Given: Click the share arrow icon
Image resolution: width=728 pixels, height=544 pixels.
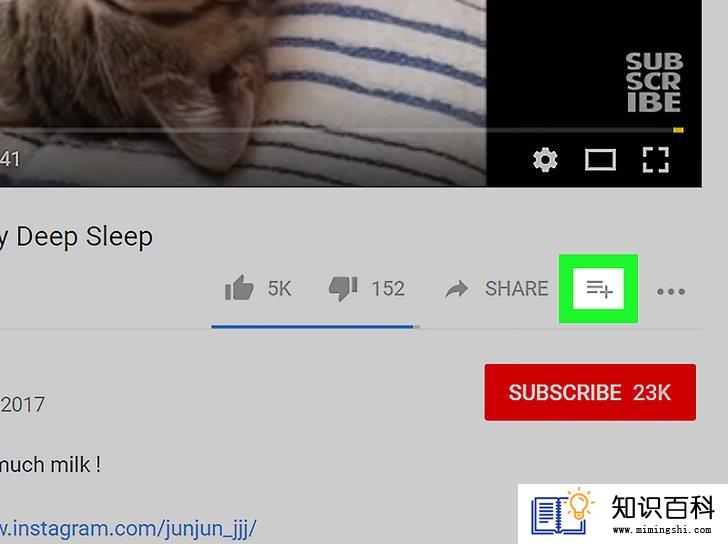Looking at the screenshot, I should pyautogui.click(x=457, y=289).
